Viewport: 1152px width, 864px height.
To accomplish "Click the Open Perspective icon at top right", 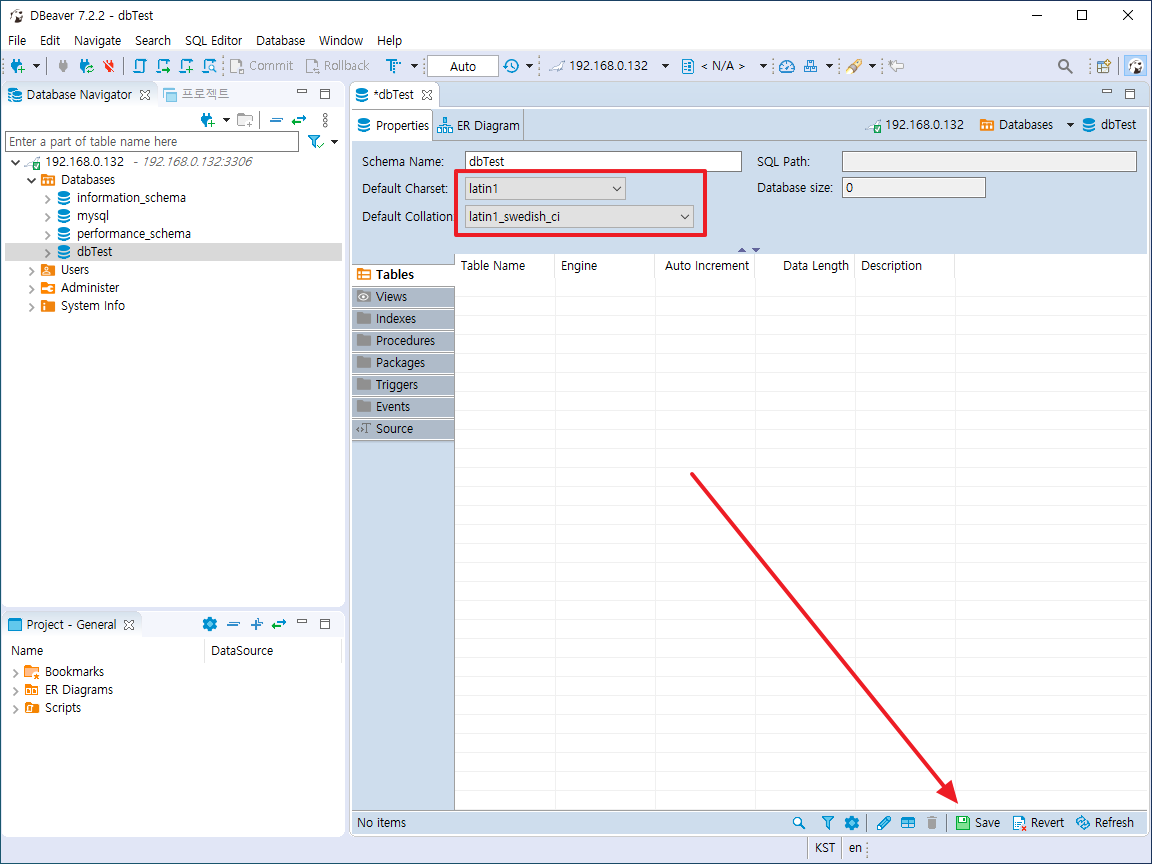I will tap(1104, 66).
